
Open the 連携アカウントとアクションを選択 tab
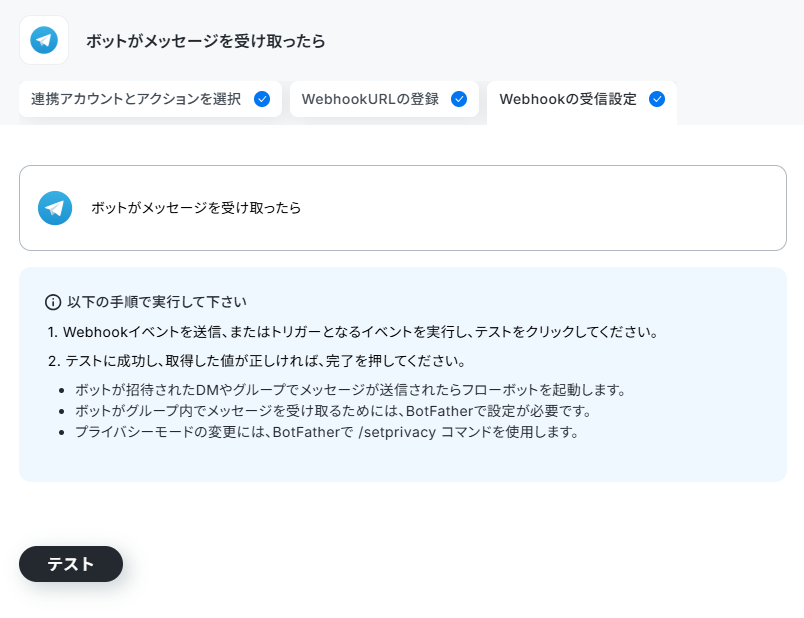pyautogui.click(x=150, y=99)
